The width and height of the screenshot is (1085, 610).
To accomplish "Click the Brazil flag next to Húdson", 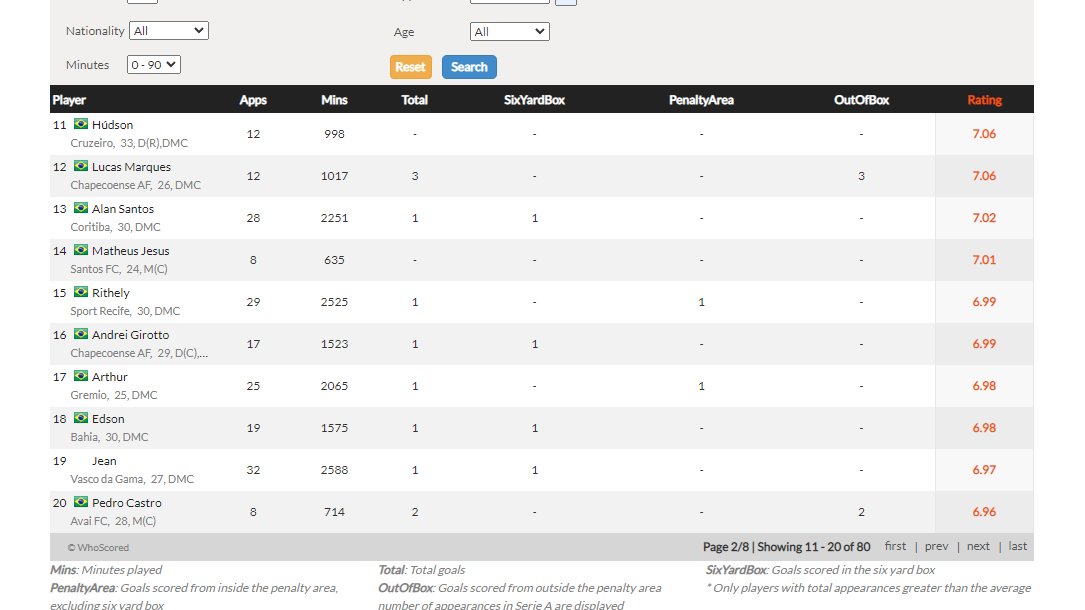I will [x=81, y=124].
